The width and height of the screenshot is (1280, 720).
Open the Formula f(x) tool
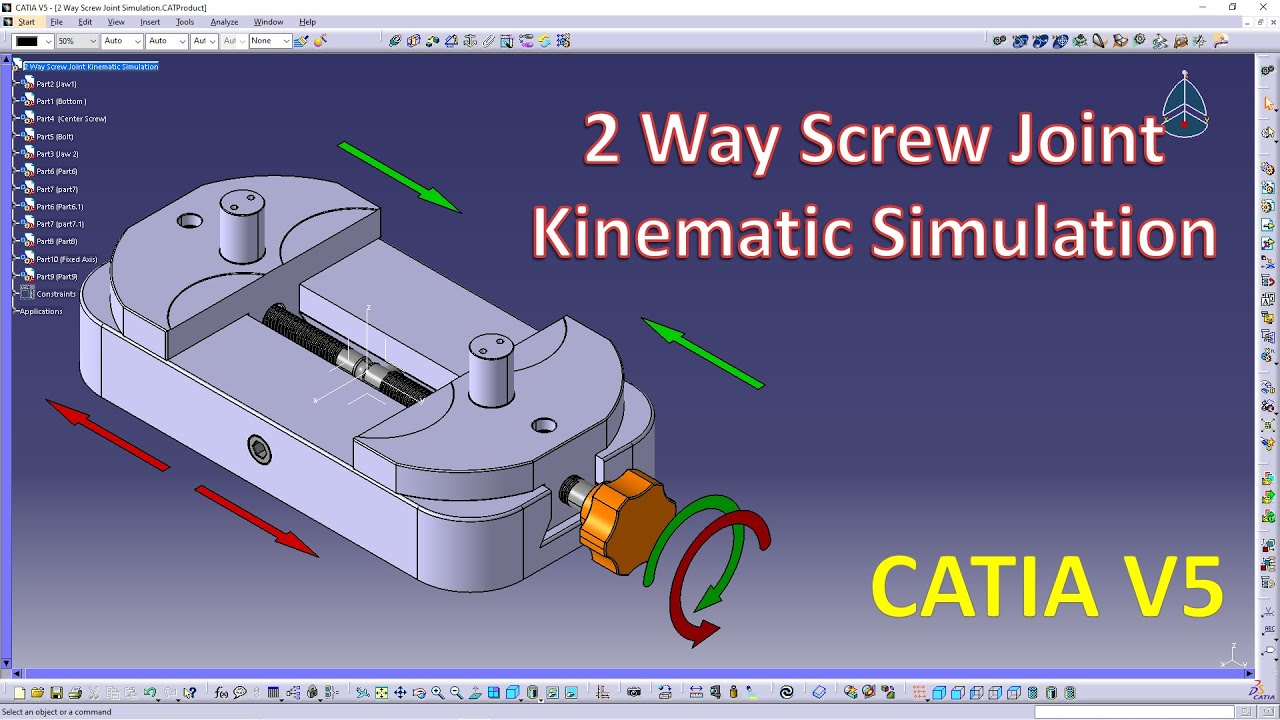[221, 692]
